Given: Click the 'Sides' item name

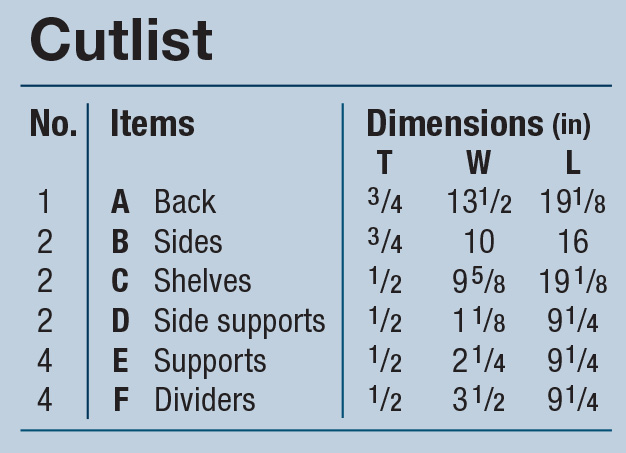Looking at the screenshot, I should pos(188,242).
